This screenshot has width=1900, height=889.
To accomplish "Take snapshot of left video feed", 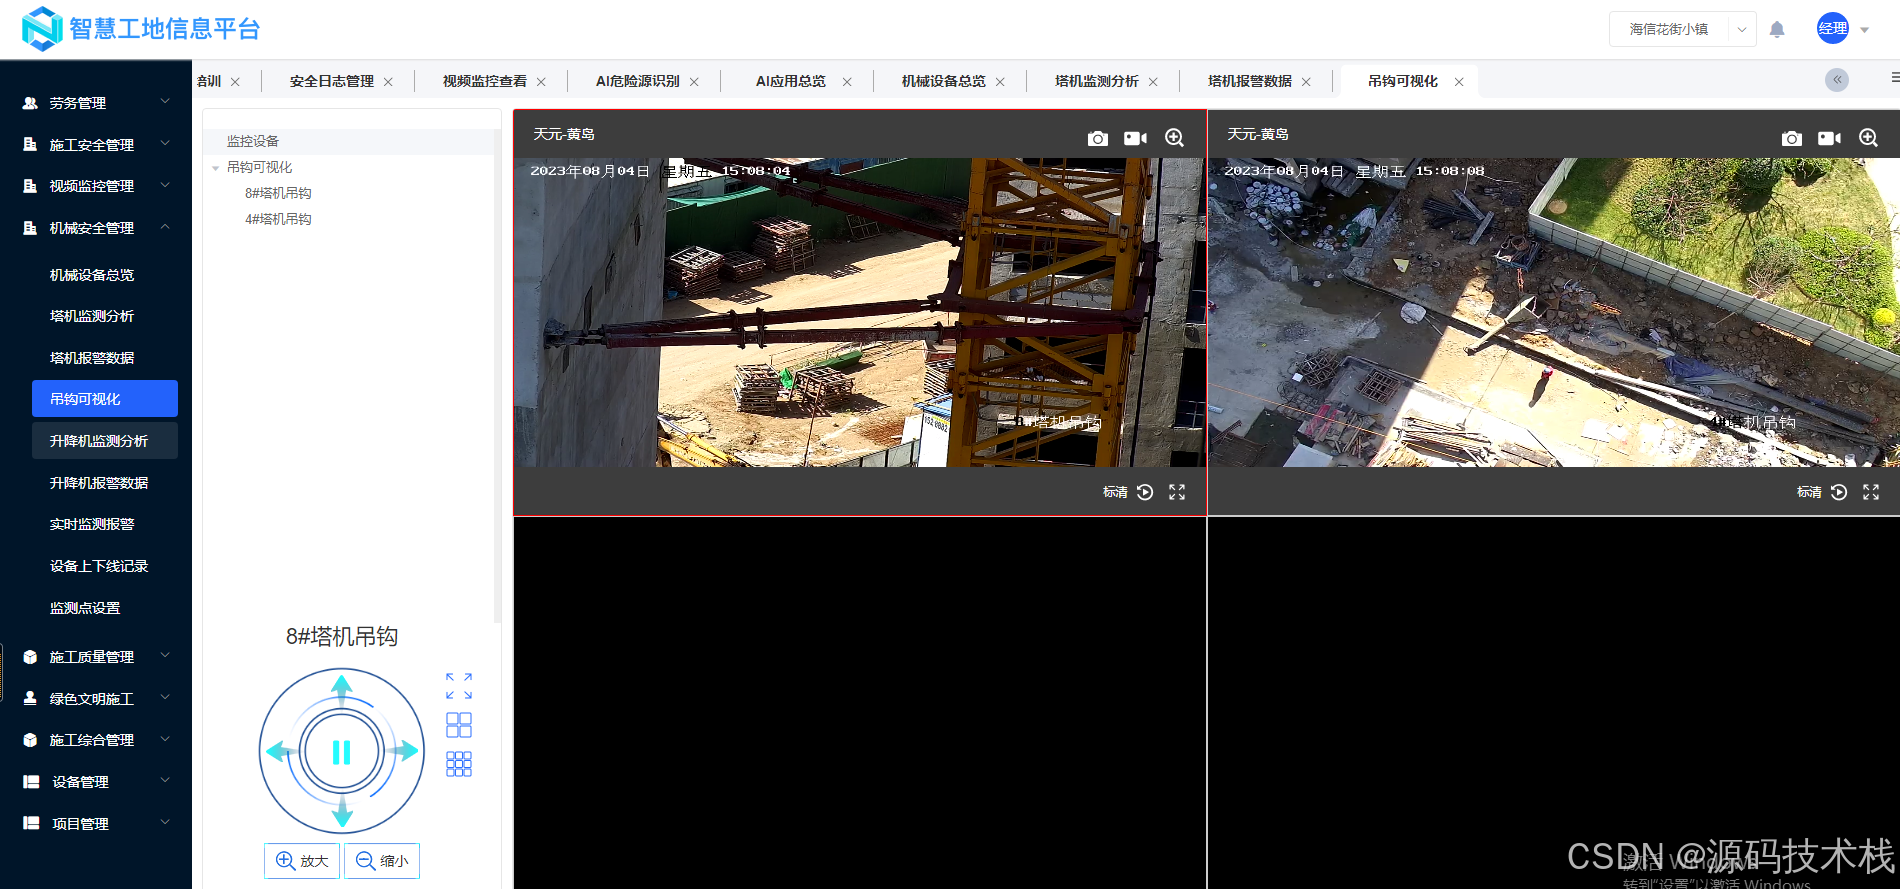I will (x=1098, y=138).
